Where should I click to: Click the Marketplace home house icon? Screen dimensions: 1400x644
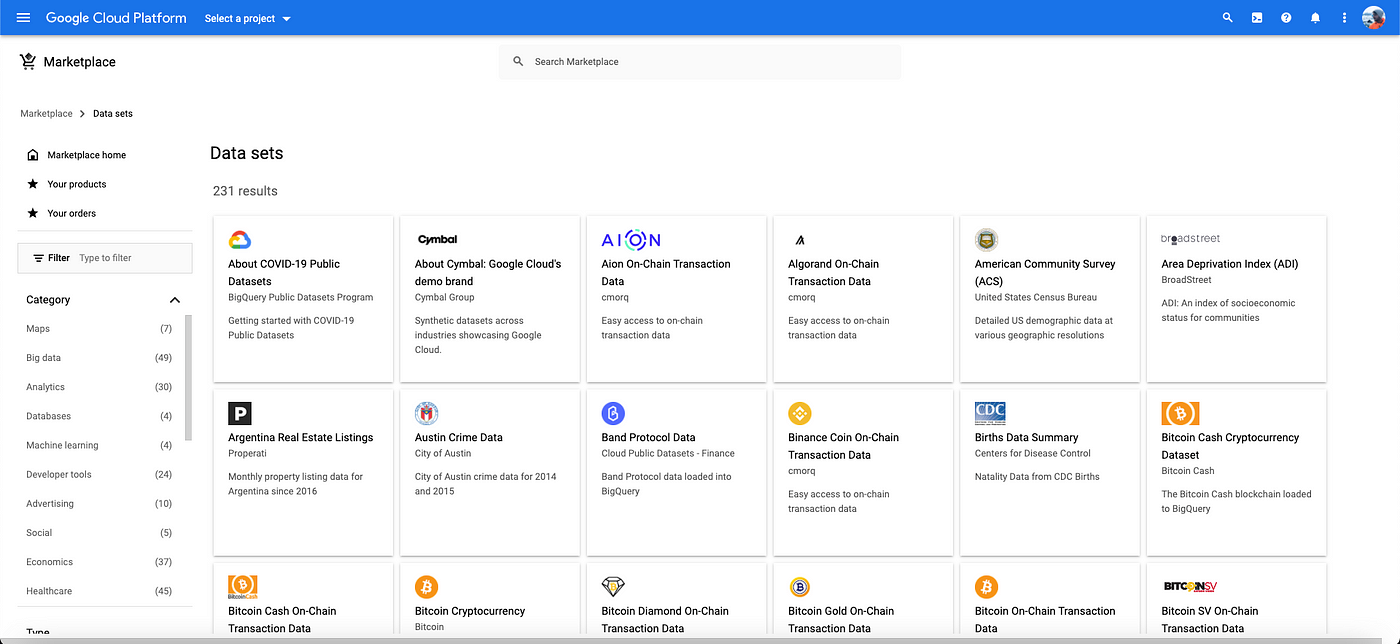33,155
